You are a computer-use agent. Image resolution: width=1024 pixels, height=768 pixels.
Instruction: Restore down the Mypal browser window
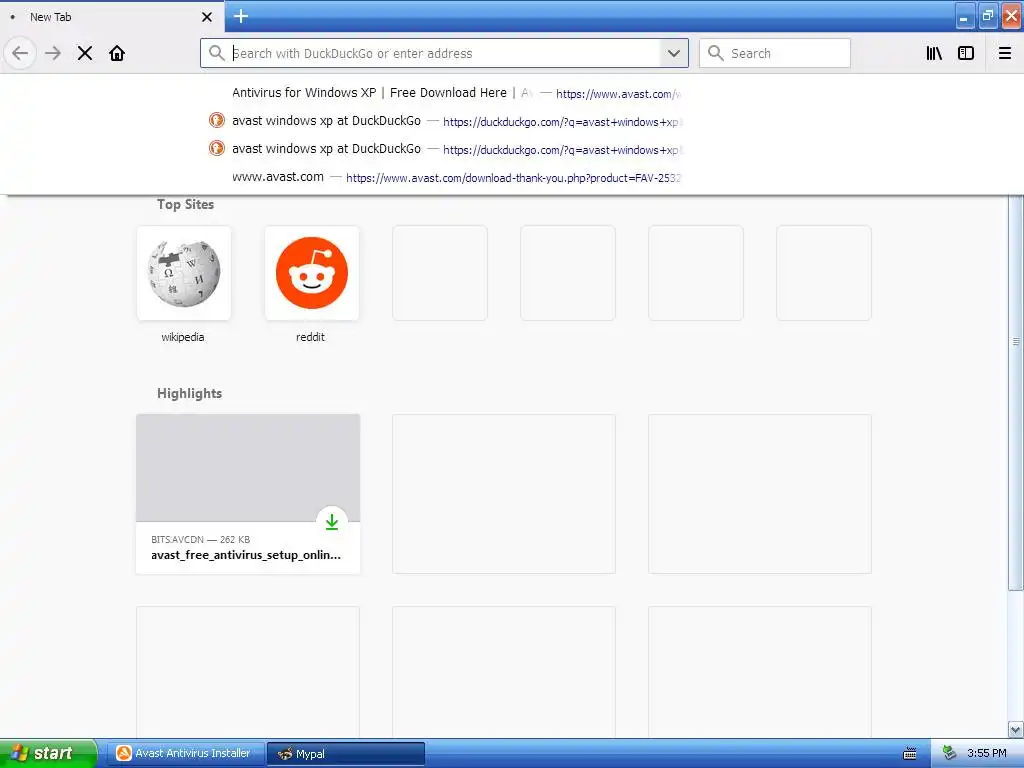tap(987, 16)
